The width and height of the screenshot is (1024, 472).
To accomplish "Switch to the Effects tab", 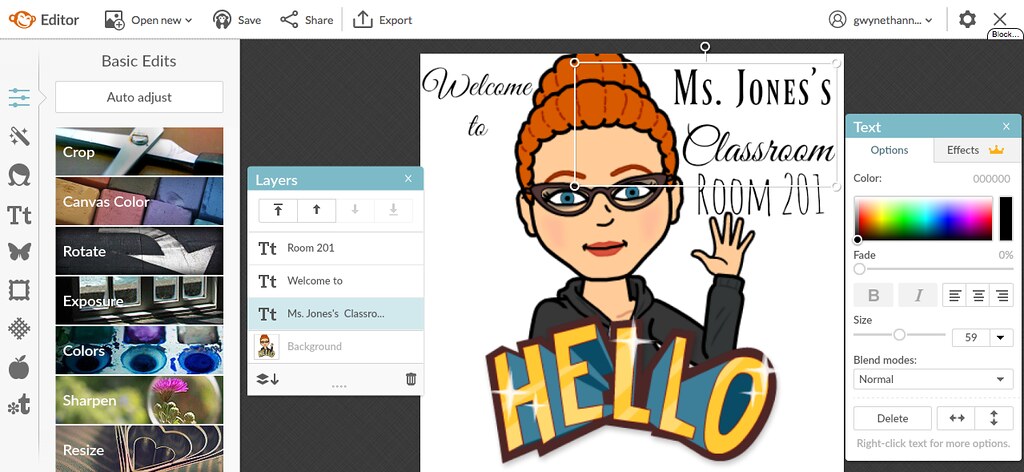I will click(973, 150).
